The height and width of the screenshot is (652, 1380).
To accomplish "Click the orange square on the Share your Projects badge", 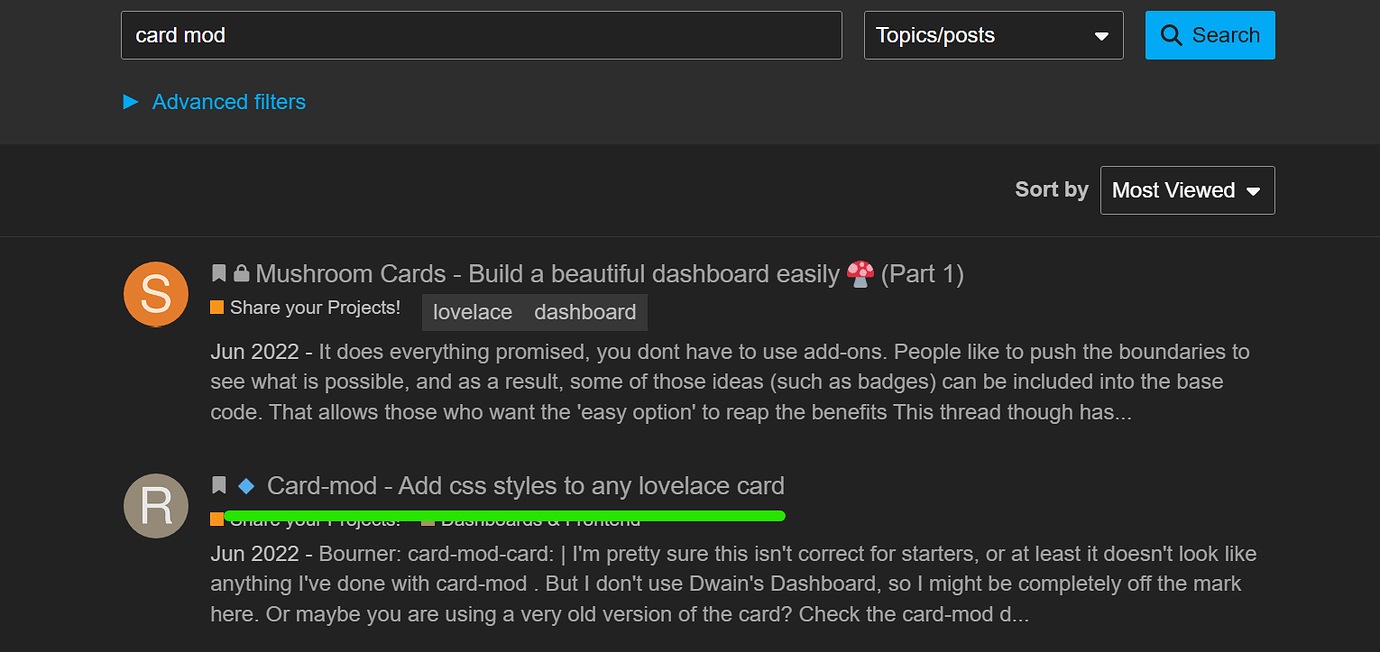I will (x=216, y=307).
